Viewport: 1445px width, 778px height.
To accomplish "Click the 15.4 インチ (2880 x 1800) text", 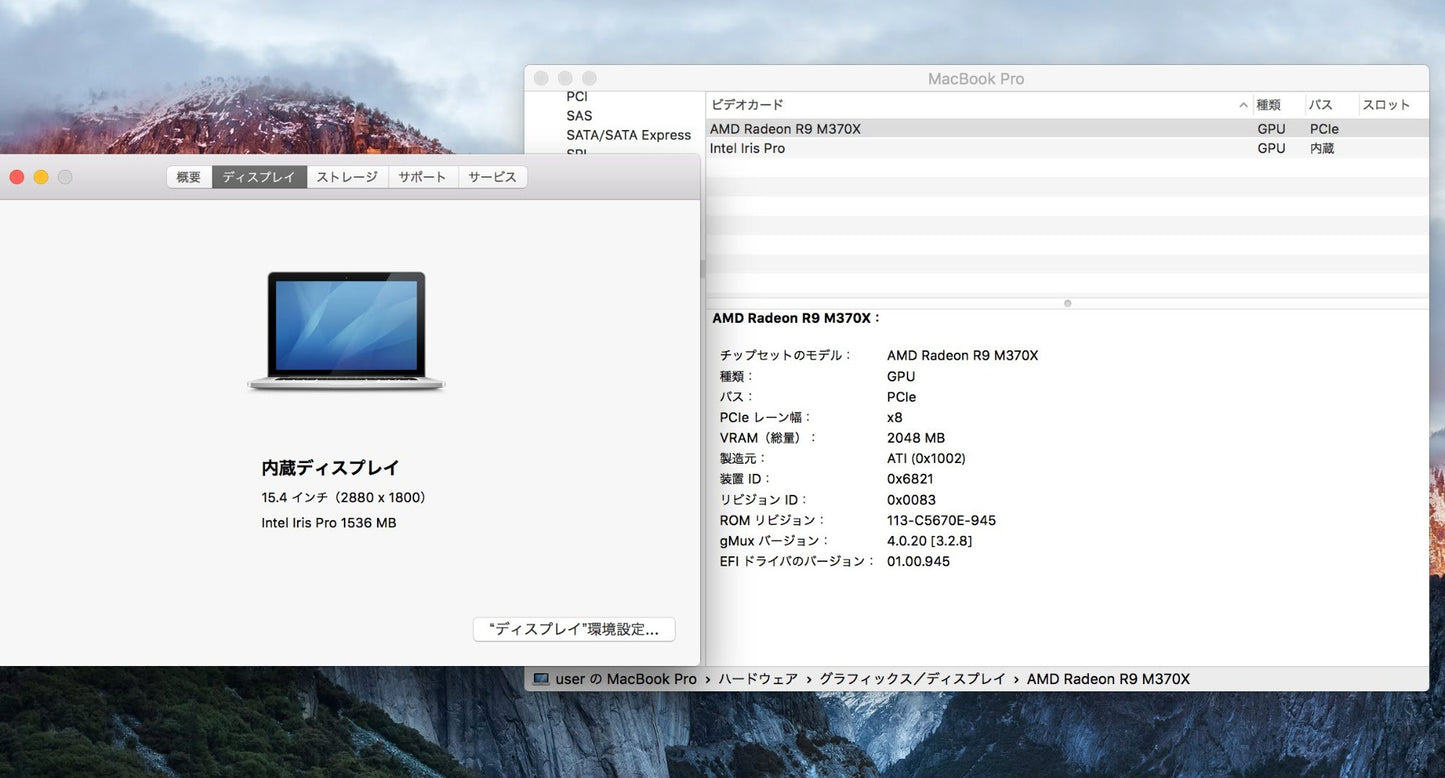I will click(343, 497).
